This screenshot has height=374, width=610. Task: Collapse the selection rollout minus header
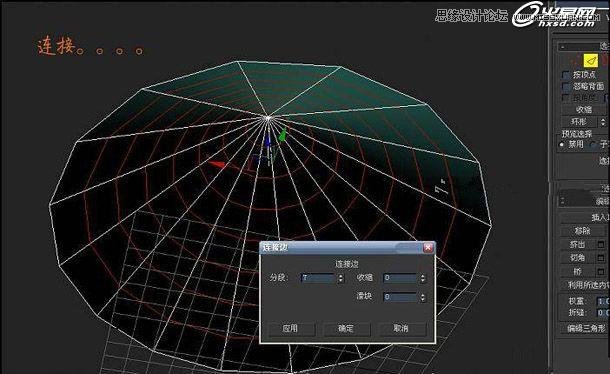pyautogui.click(x=563, y=47)
